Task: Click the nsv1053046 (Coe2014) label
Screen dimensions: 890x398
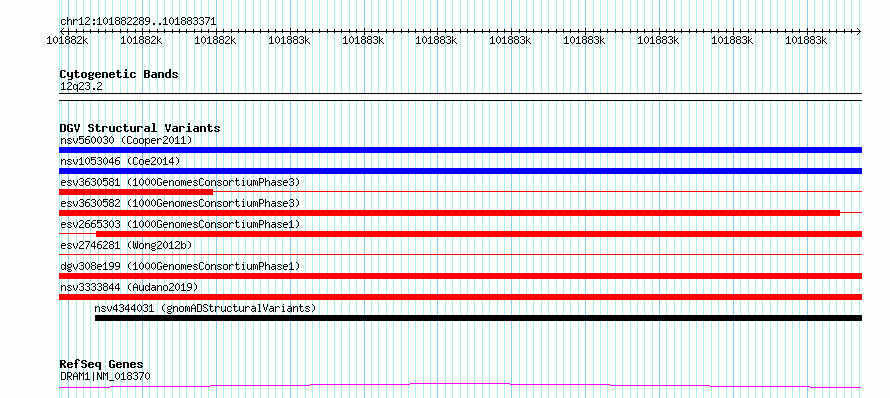Action: click(120, 161)
